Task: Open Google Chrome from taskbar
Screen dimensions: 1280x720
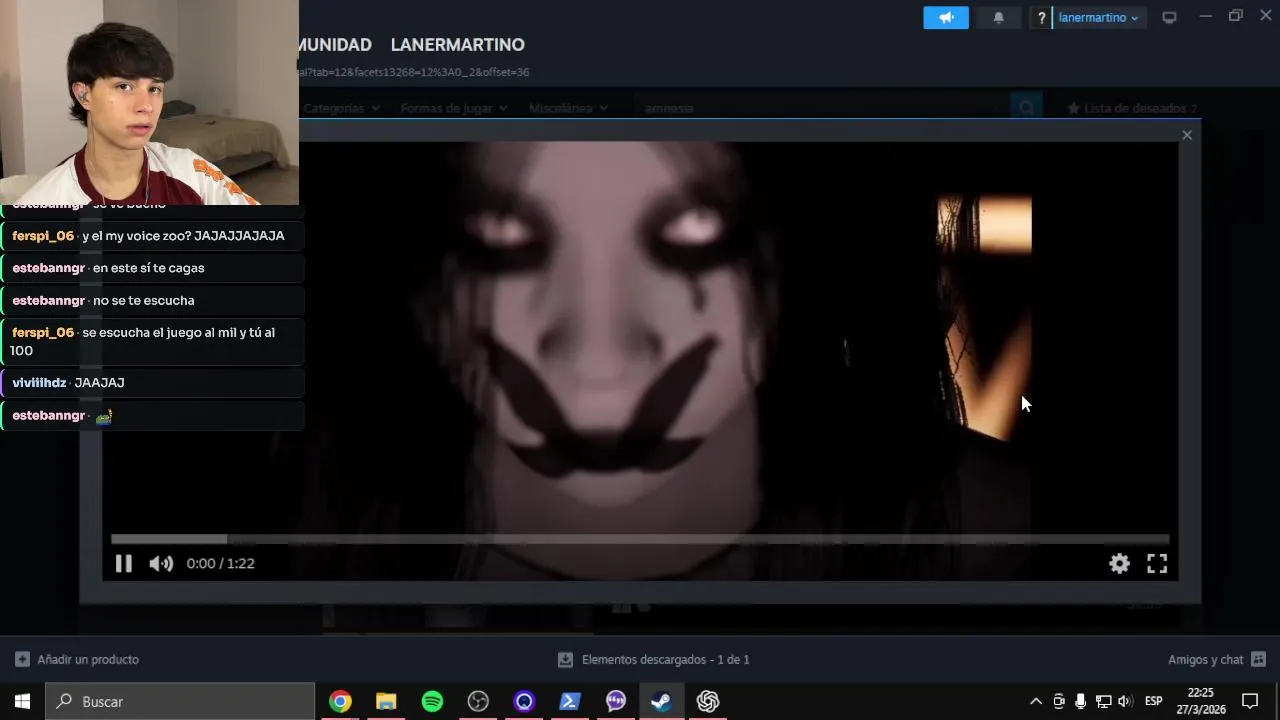Action: [x=340, y=701]
